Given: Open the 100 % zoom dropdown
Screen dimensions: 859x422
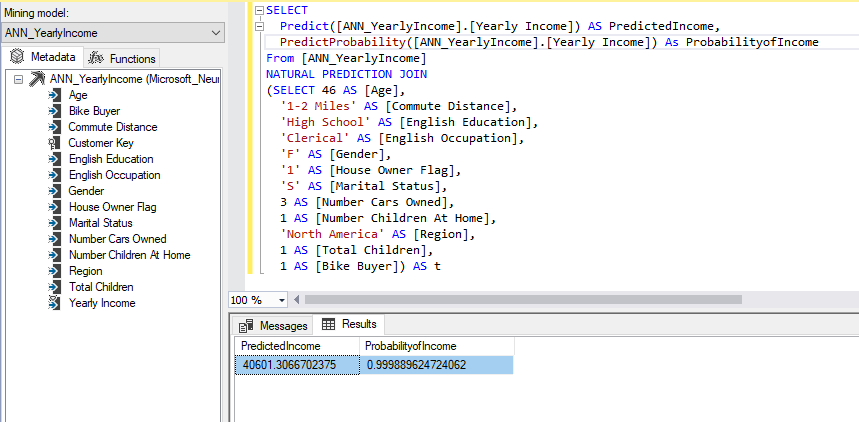Looking at the screenshot, I should pos(282,300).
